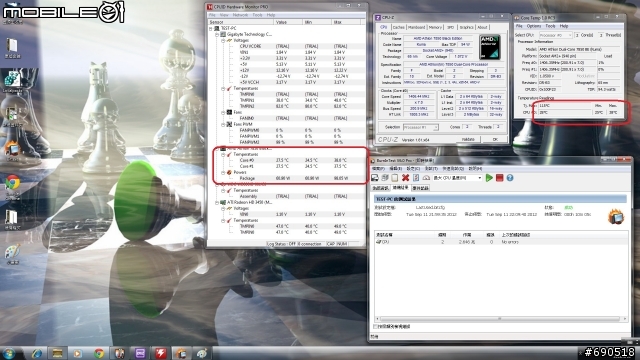The height and width of the screenshot is (360, 640).
Task: Click the Validate button in CPU-Z
Action: (468, 139)
